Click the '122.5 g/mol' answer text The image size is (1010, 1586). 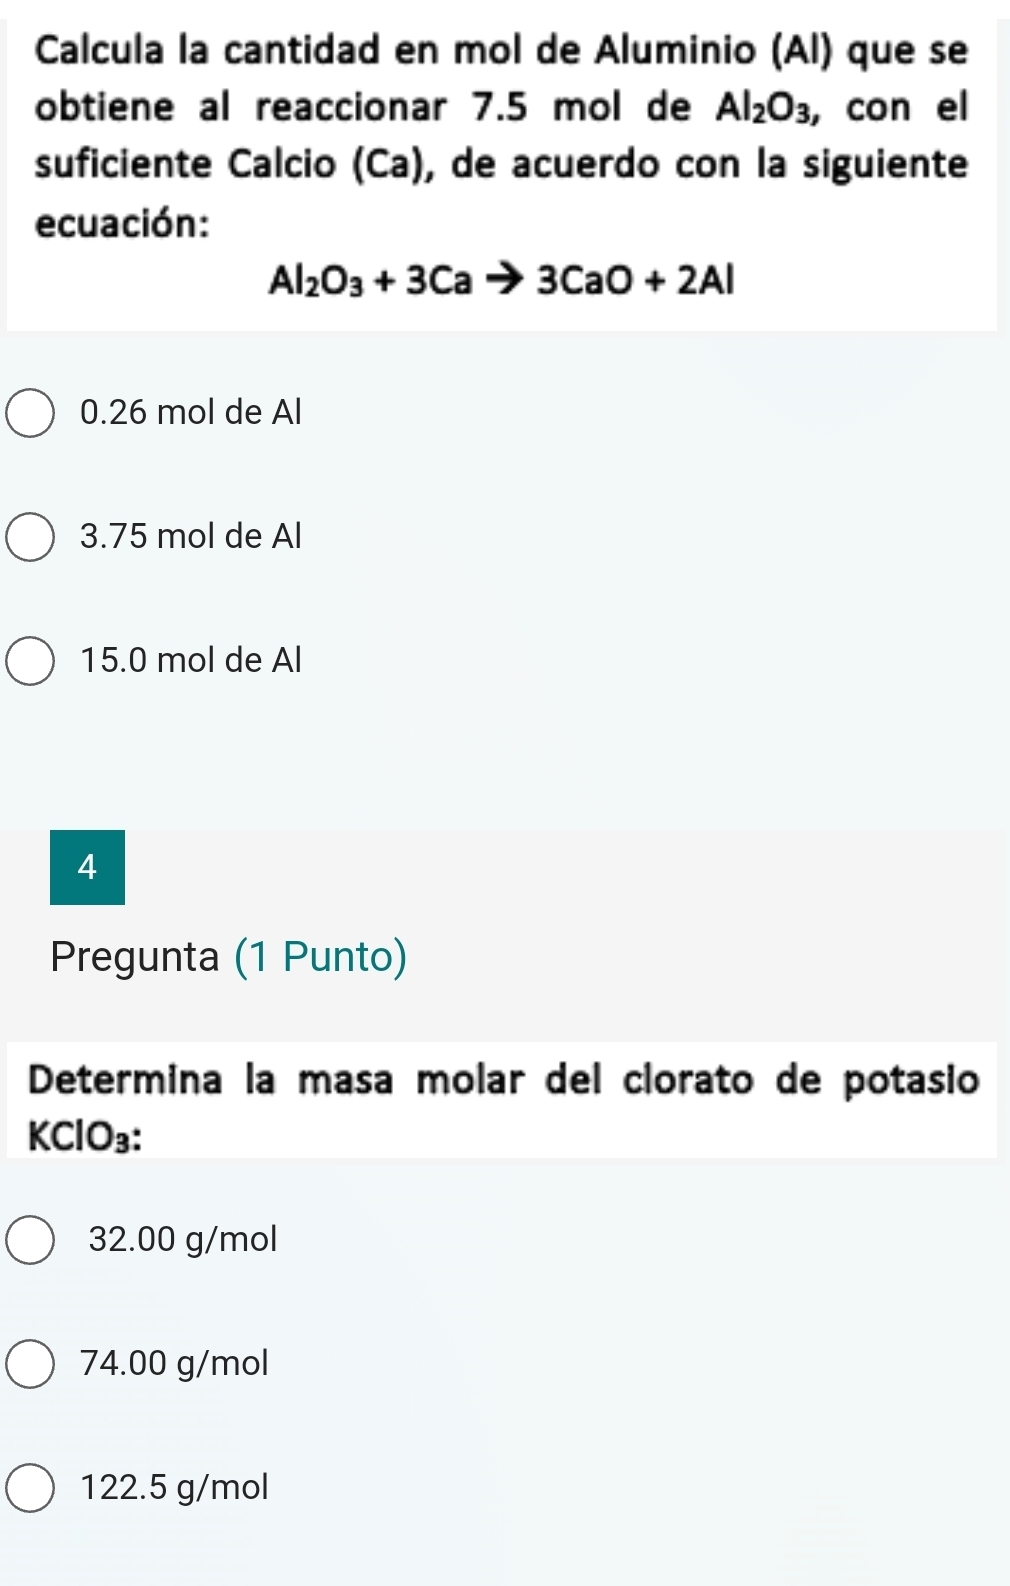175,1487
